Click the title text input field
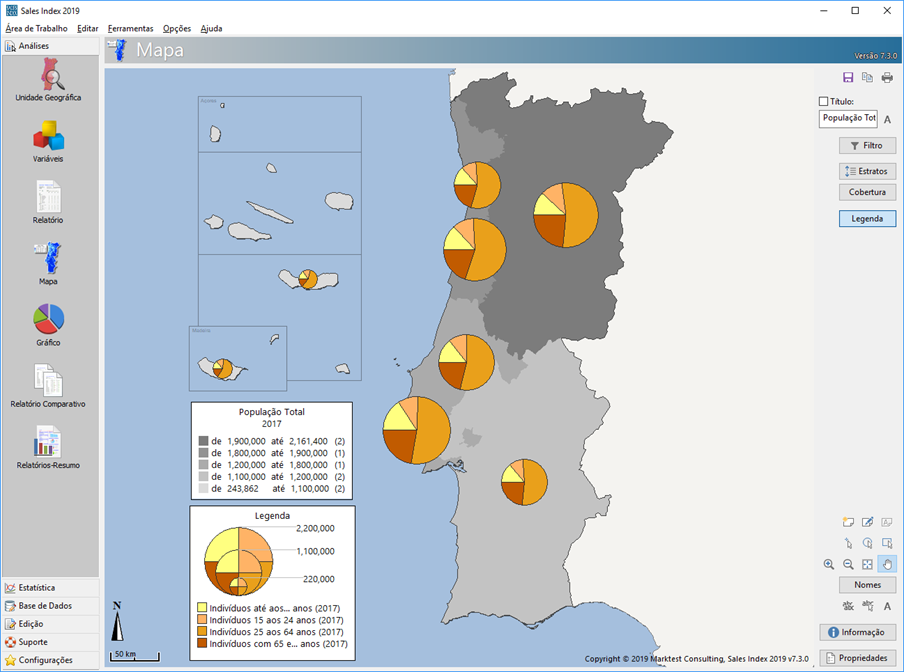The image size is (904, 672). 847,119
